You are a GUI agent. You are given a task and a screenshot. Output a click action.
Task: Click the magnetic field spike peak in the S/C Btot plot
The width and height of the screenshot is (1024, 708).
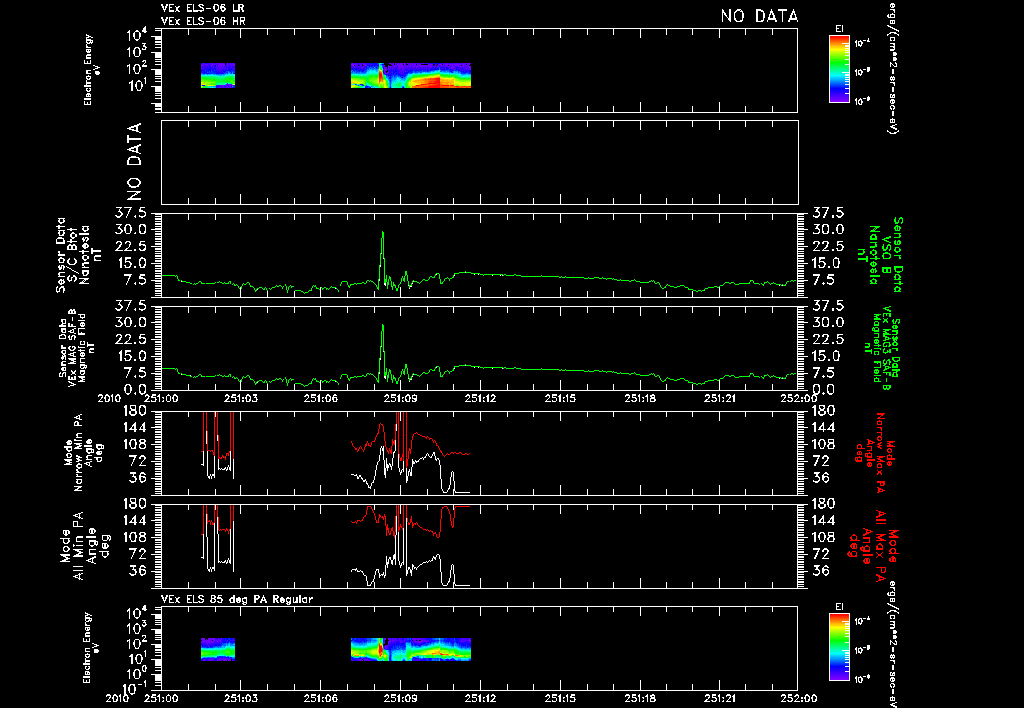coord(383,233)
